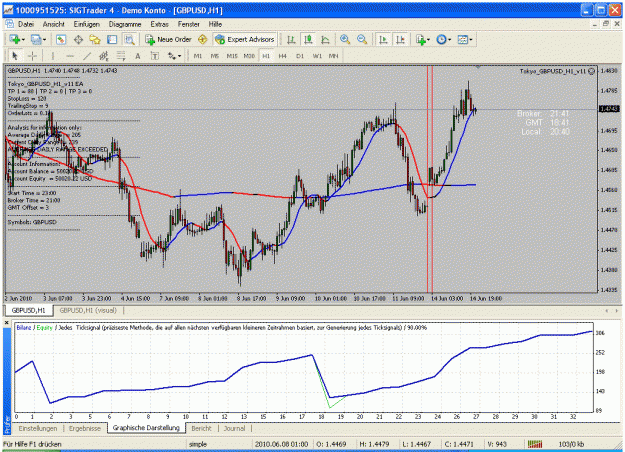Select the Fibonacci retracement tool

click(x=121, y=56)
